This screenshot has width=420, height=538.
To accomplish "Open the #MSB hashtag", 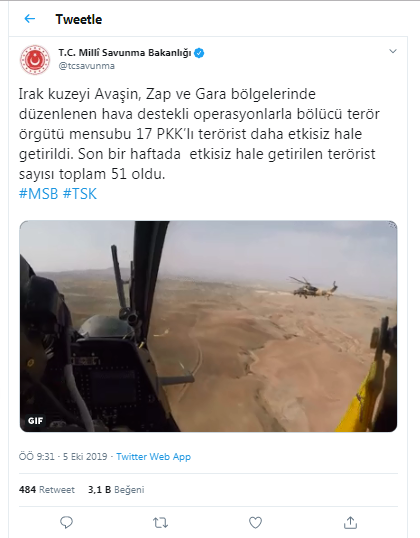I will click(38, 194).
